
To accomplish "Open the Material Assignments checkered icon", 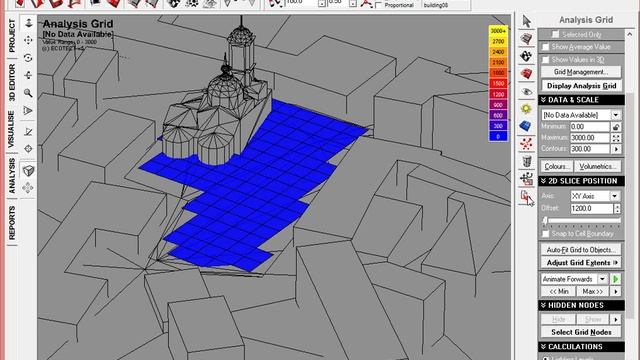I will pos(527,56).
